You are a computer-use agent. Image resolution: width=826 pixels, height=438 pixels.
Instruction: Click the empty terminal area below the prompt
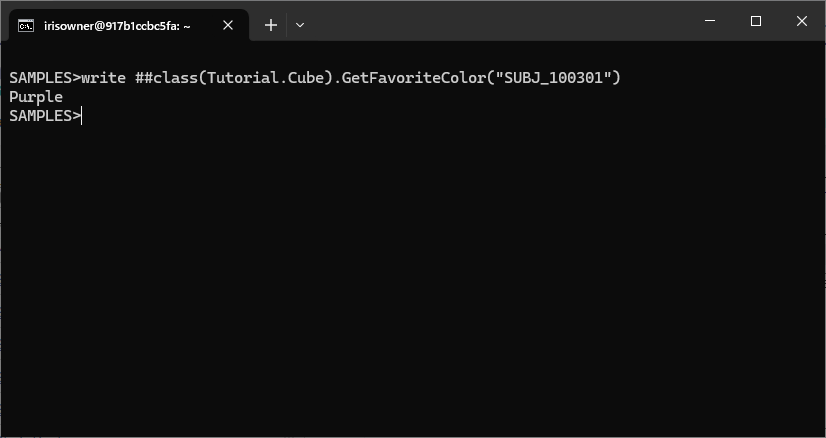click(412, 280)
